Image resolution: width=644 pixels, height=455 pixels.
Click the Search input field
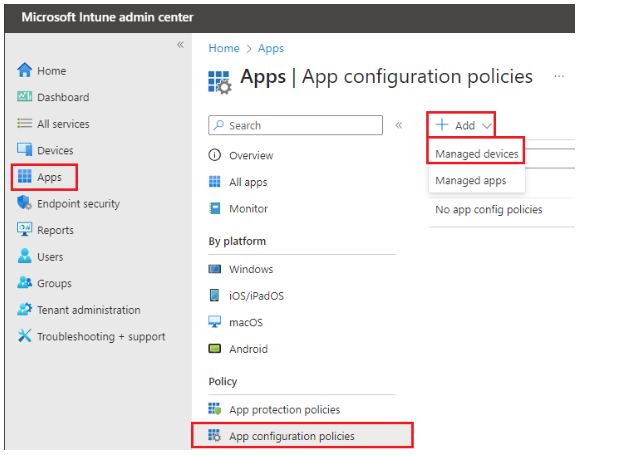[295, 125]
